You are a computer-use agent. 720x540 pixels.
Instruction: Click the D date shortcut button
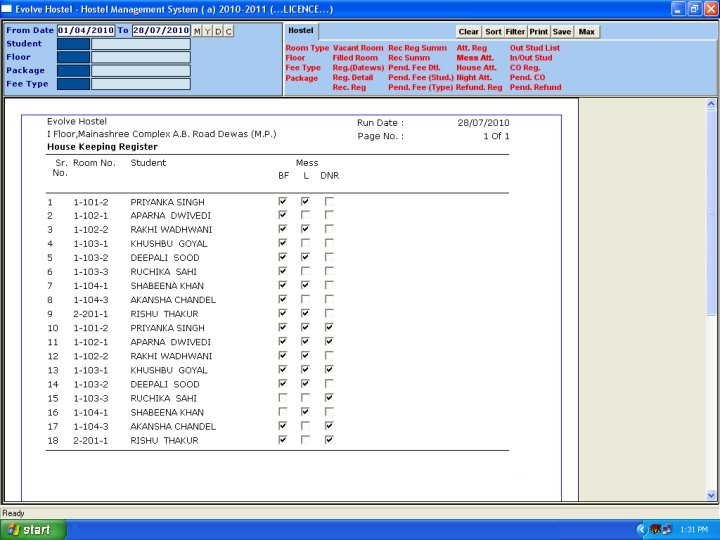(x=219, y=31)
